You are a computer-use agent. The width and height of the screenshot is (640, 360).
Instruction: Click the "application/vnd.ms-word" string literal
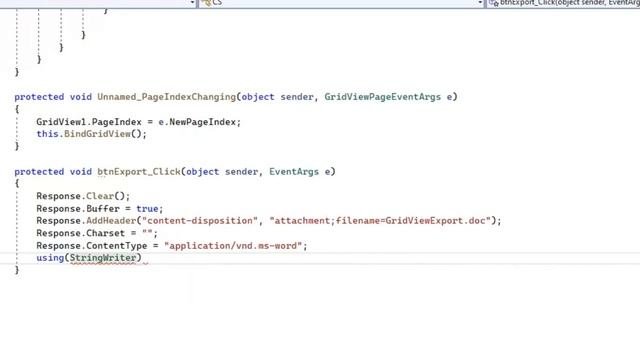(233, 246)
